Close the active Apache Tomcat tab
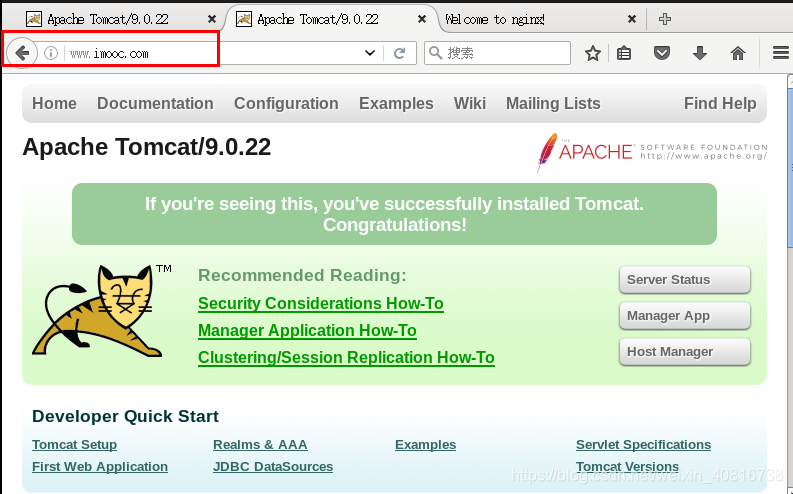 pos(422,19)
